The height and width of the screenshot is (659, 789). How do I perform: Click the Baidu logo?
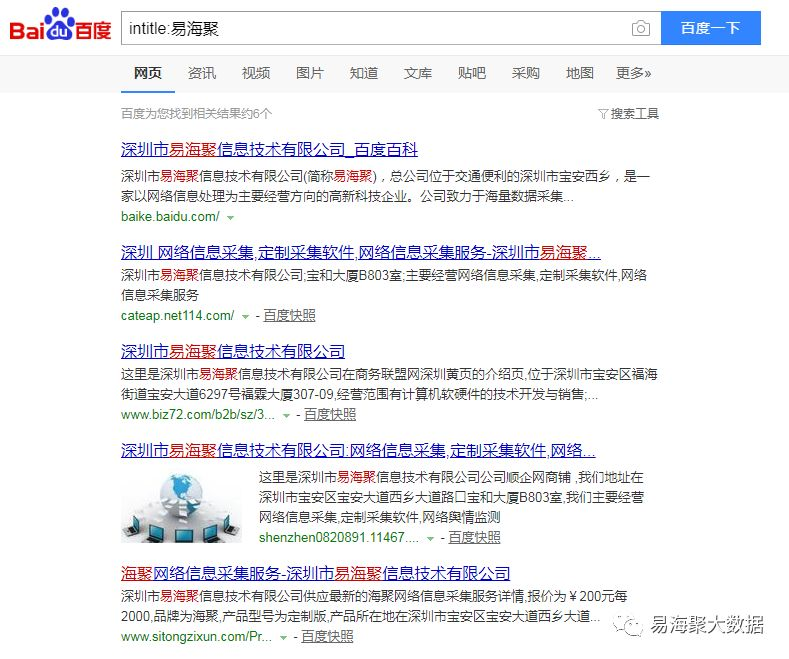click(x=60, y=25)
